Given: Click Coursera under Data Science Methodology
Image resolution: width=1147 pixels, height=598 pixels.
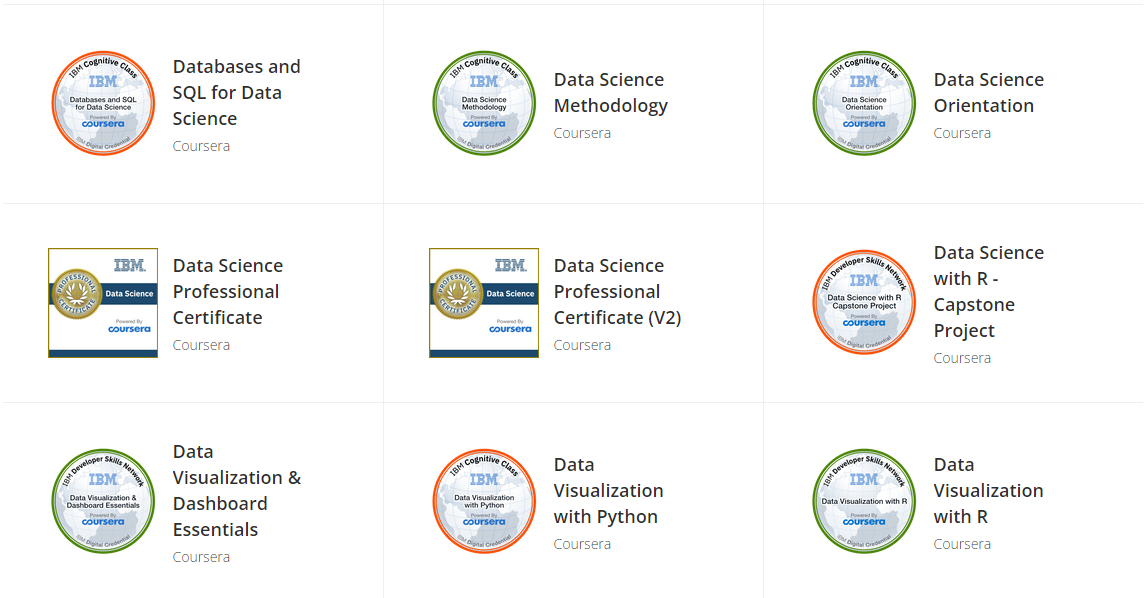Looking at the screenshot, I should [582, 133].
